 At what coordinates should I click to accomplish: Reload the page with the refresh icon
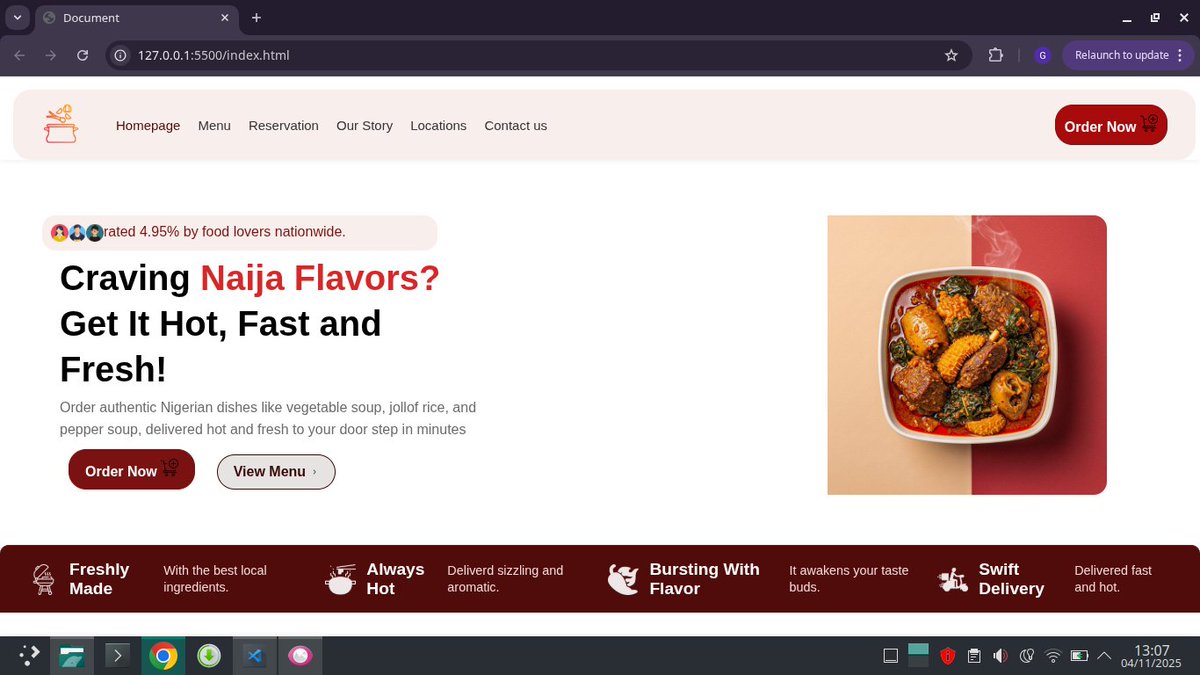82,55
